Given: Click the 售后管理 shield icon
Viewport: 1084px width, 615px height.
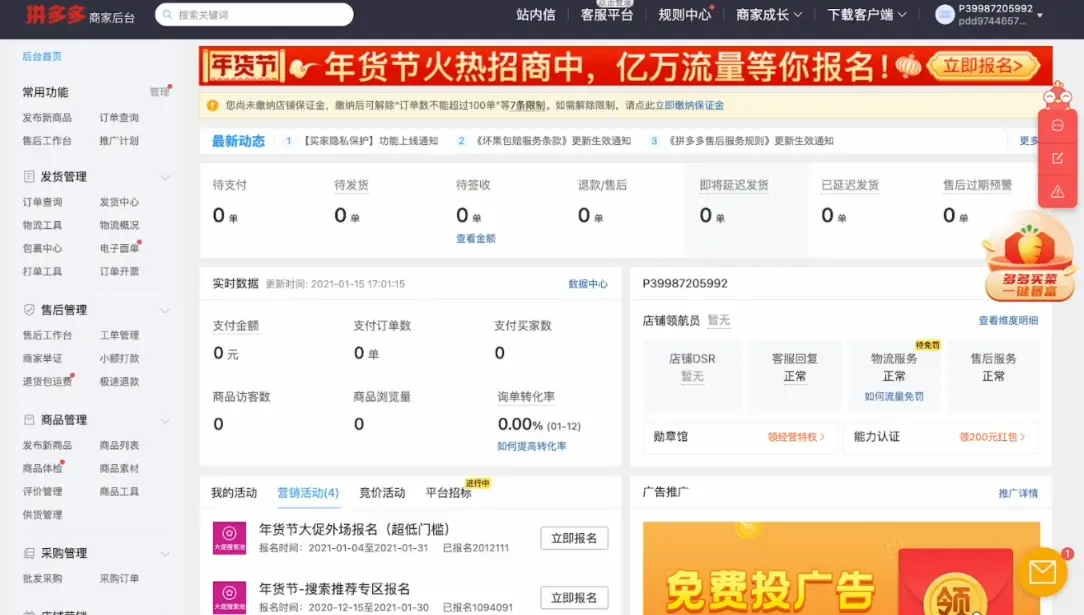Looking at the screenshot, I should tap(29, 310).
